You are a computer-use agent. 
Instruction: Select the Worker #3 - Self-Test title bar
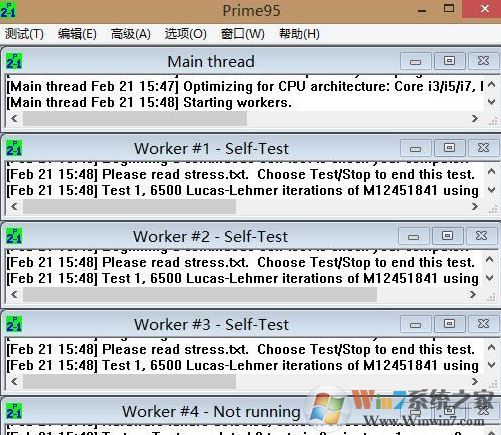pyautogui.click(x=211, y=324)
